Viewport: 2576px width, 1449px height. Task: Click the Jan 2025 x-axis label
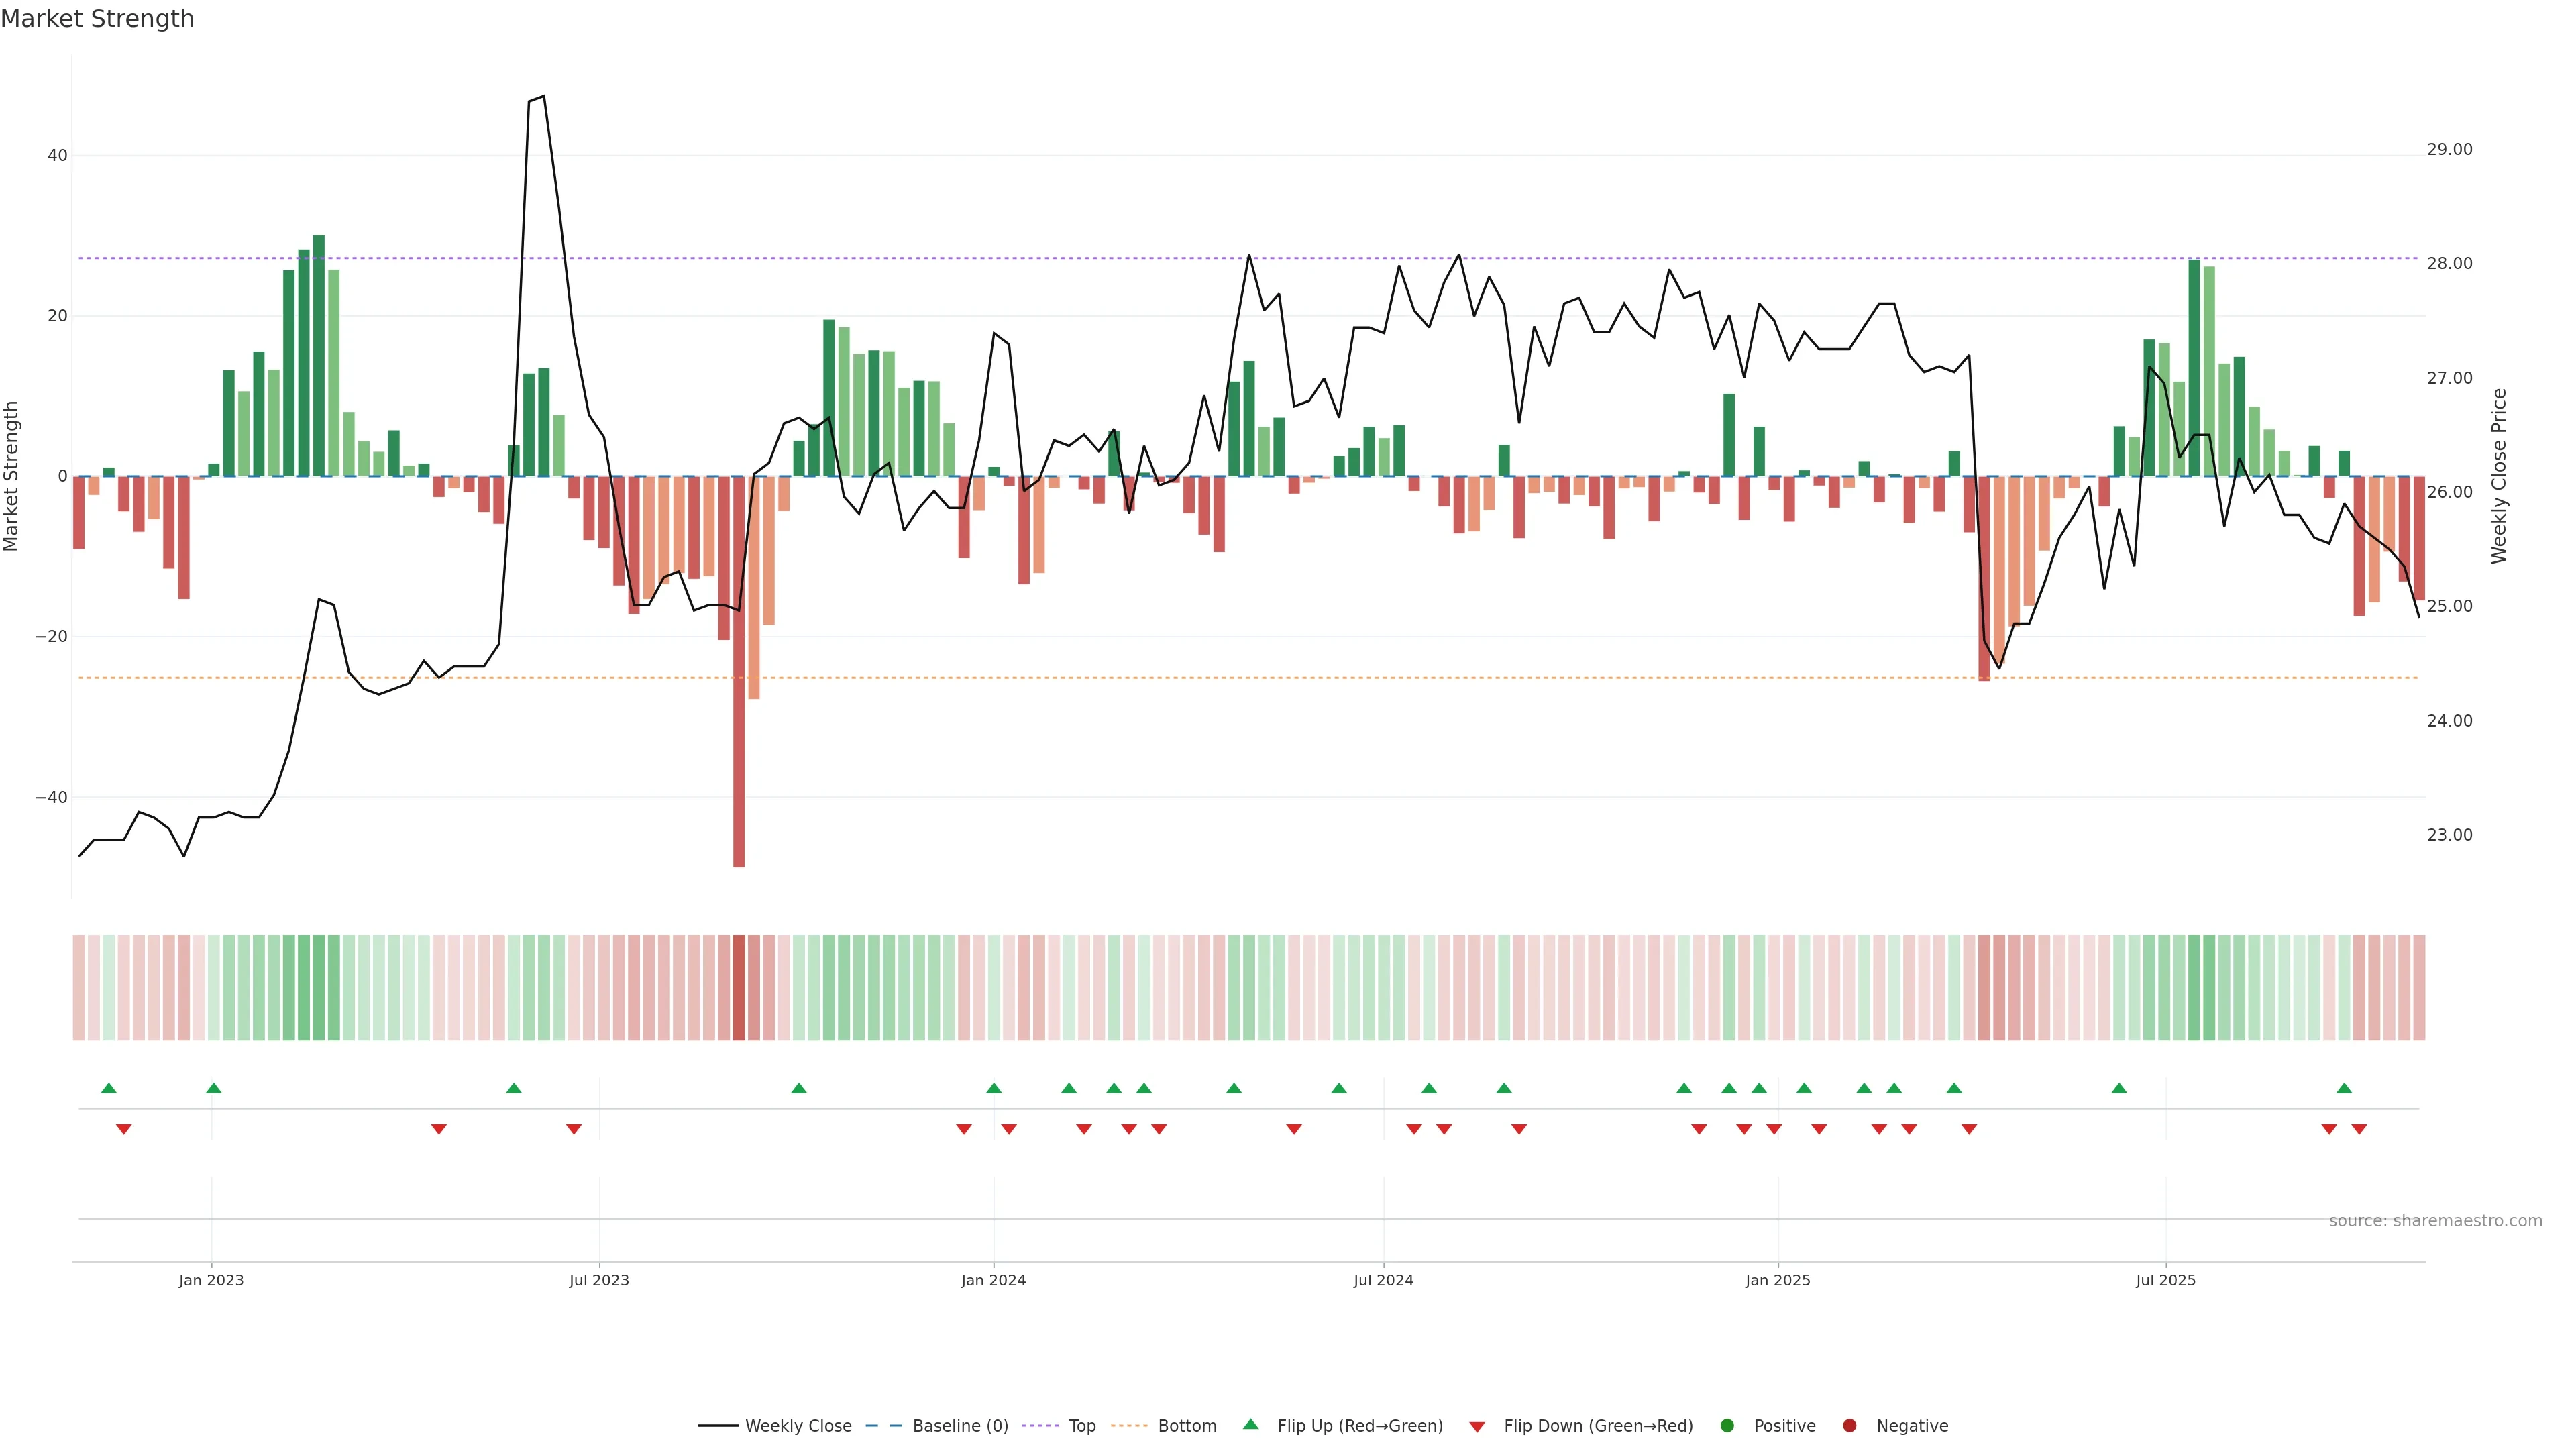[x=1778, y=1280]
